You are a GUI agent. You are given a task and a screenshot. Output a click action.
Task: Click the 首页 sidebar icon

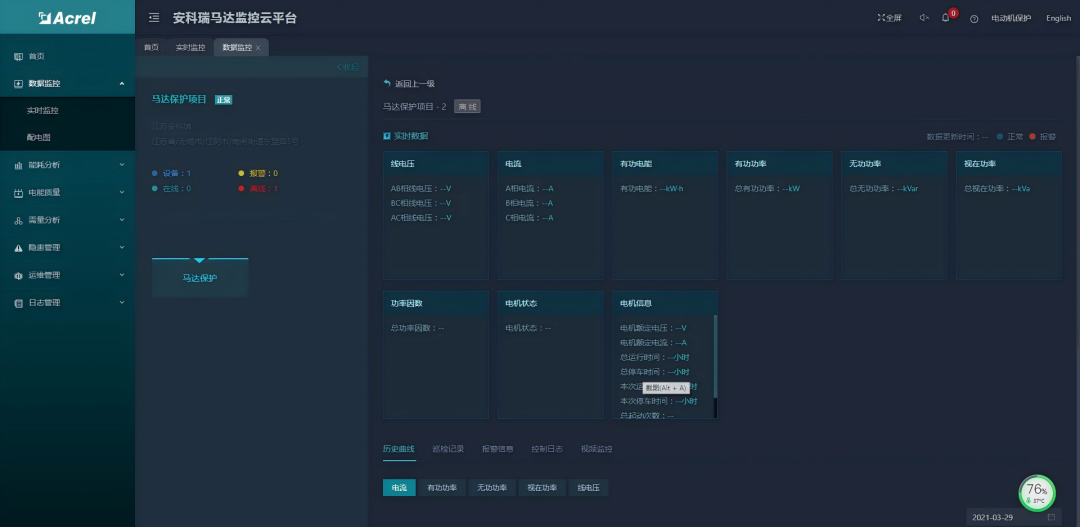click(x=19, y=56)
